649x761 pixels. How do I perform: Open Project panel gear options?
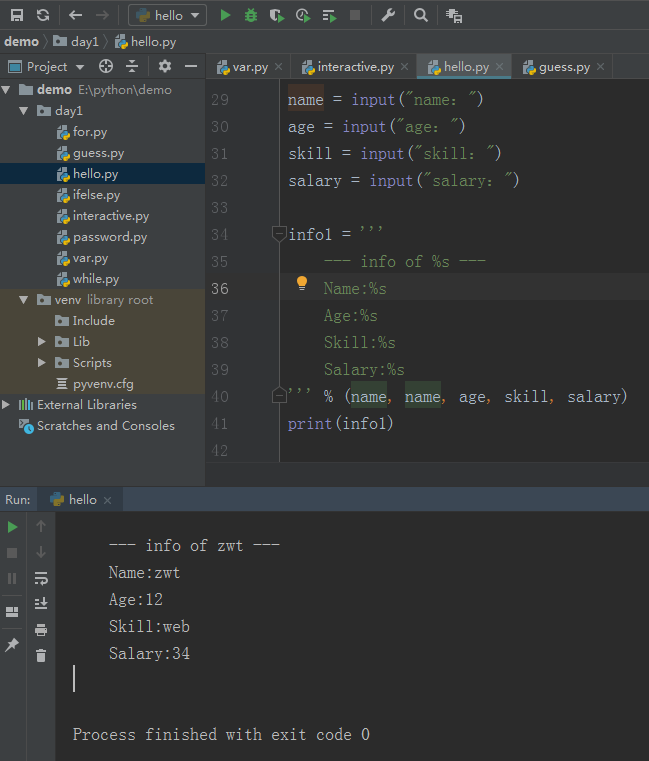point(165,66)
